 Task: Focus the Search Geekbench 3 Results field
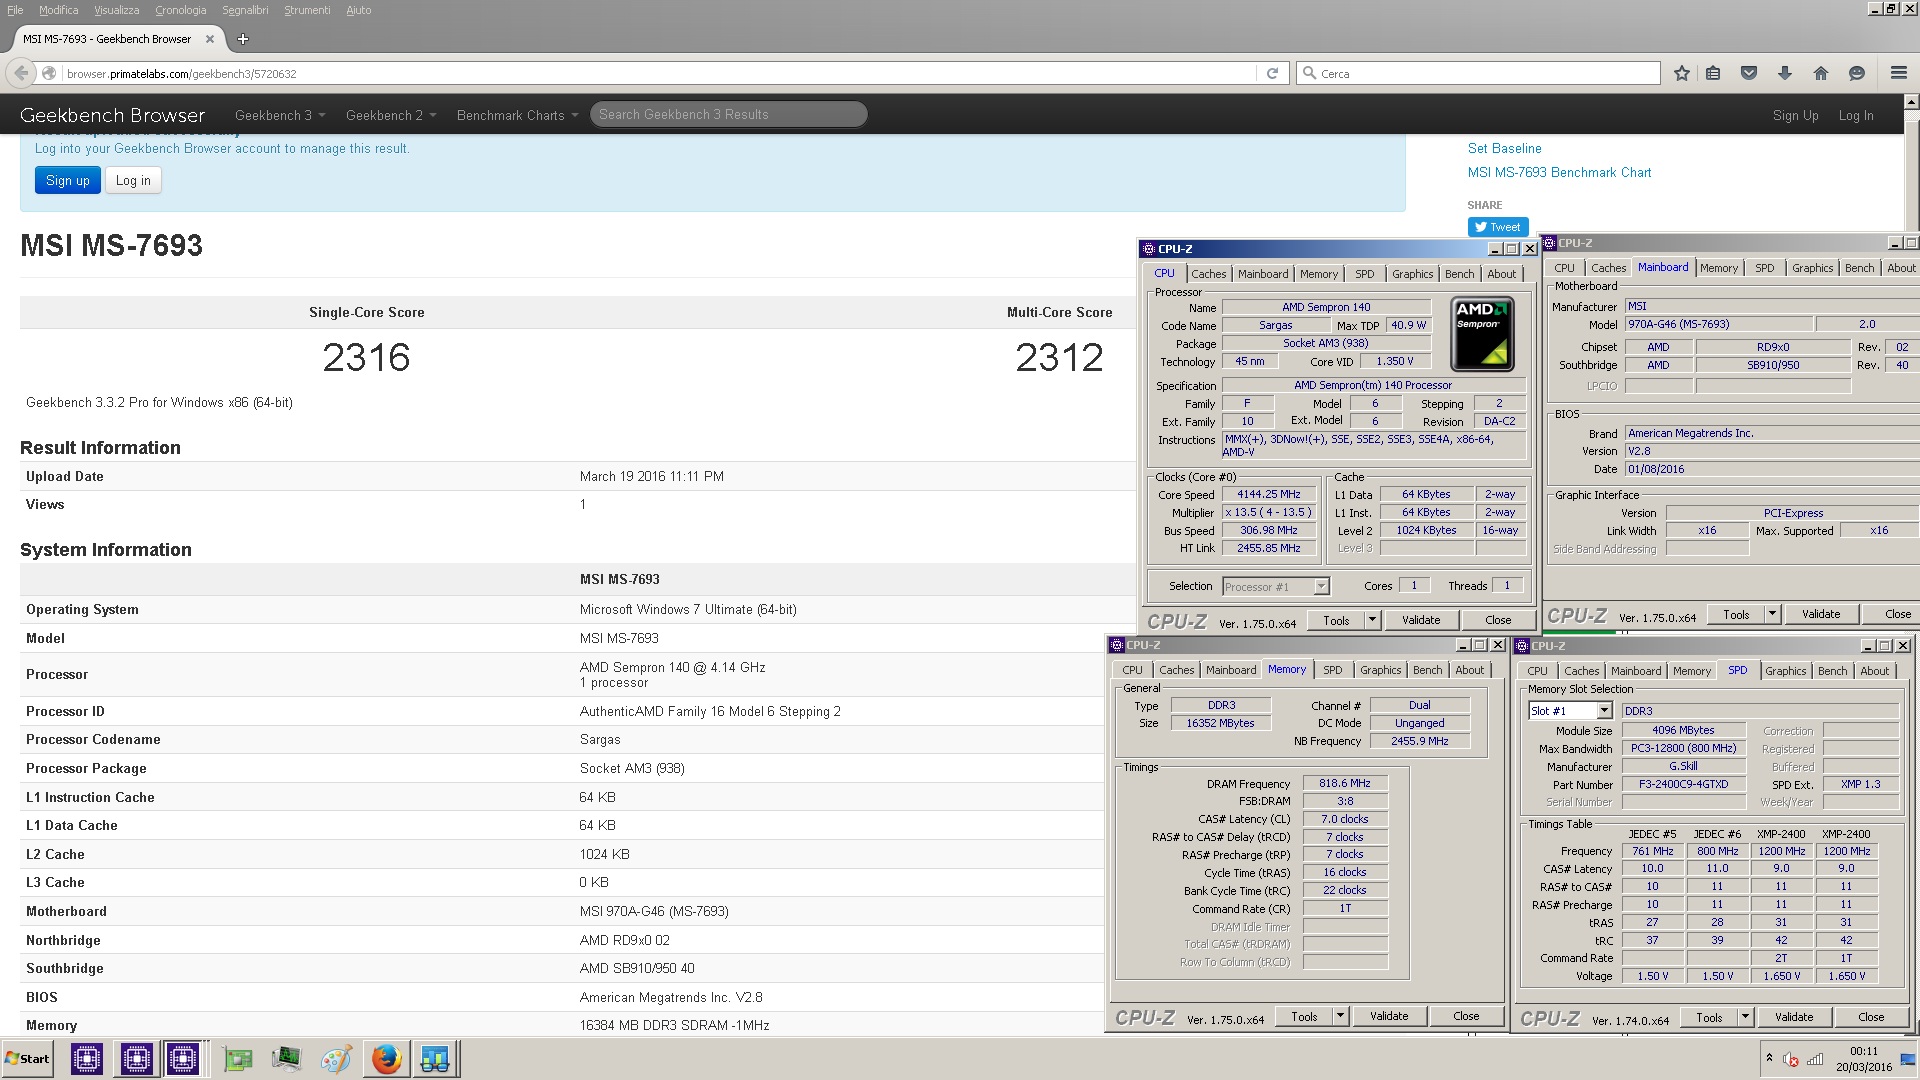(728, 115)
